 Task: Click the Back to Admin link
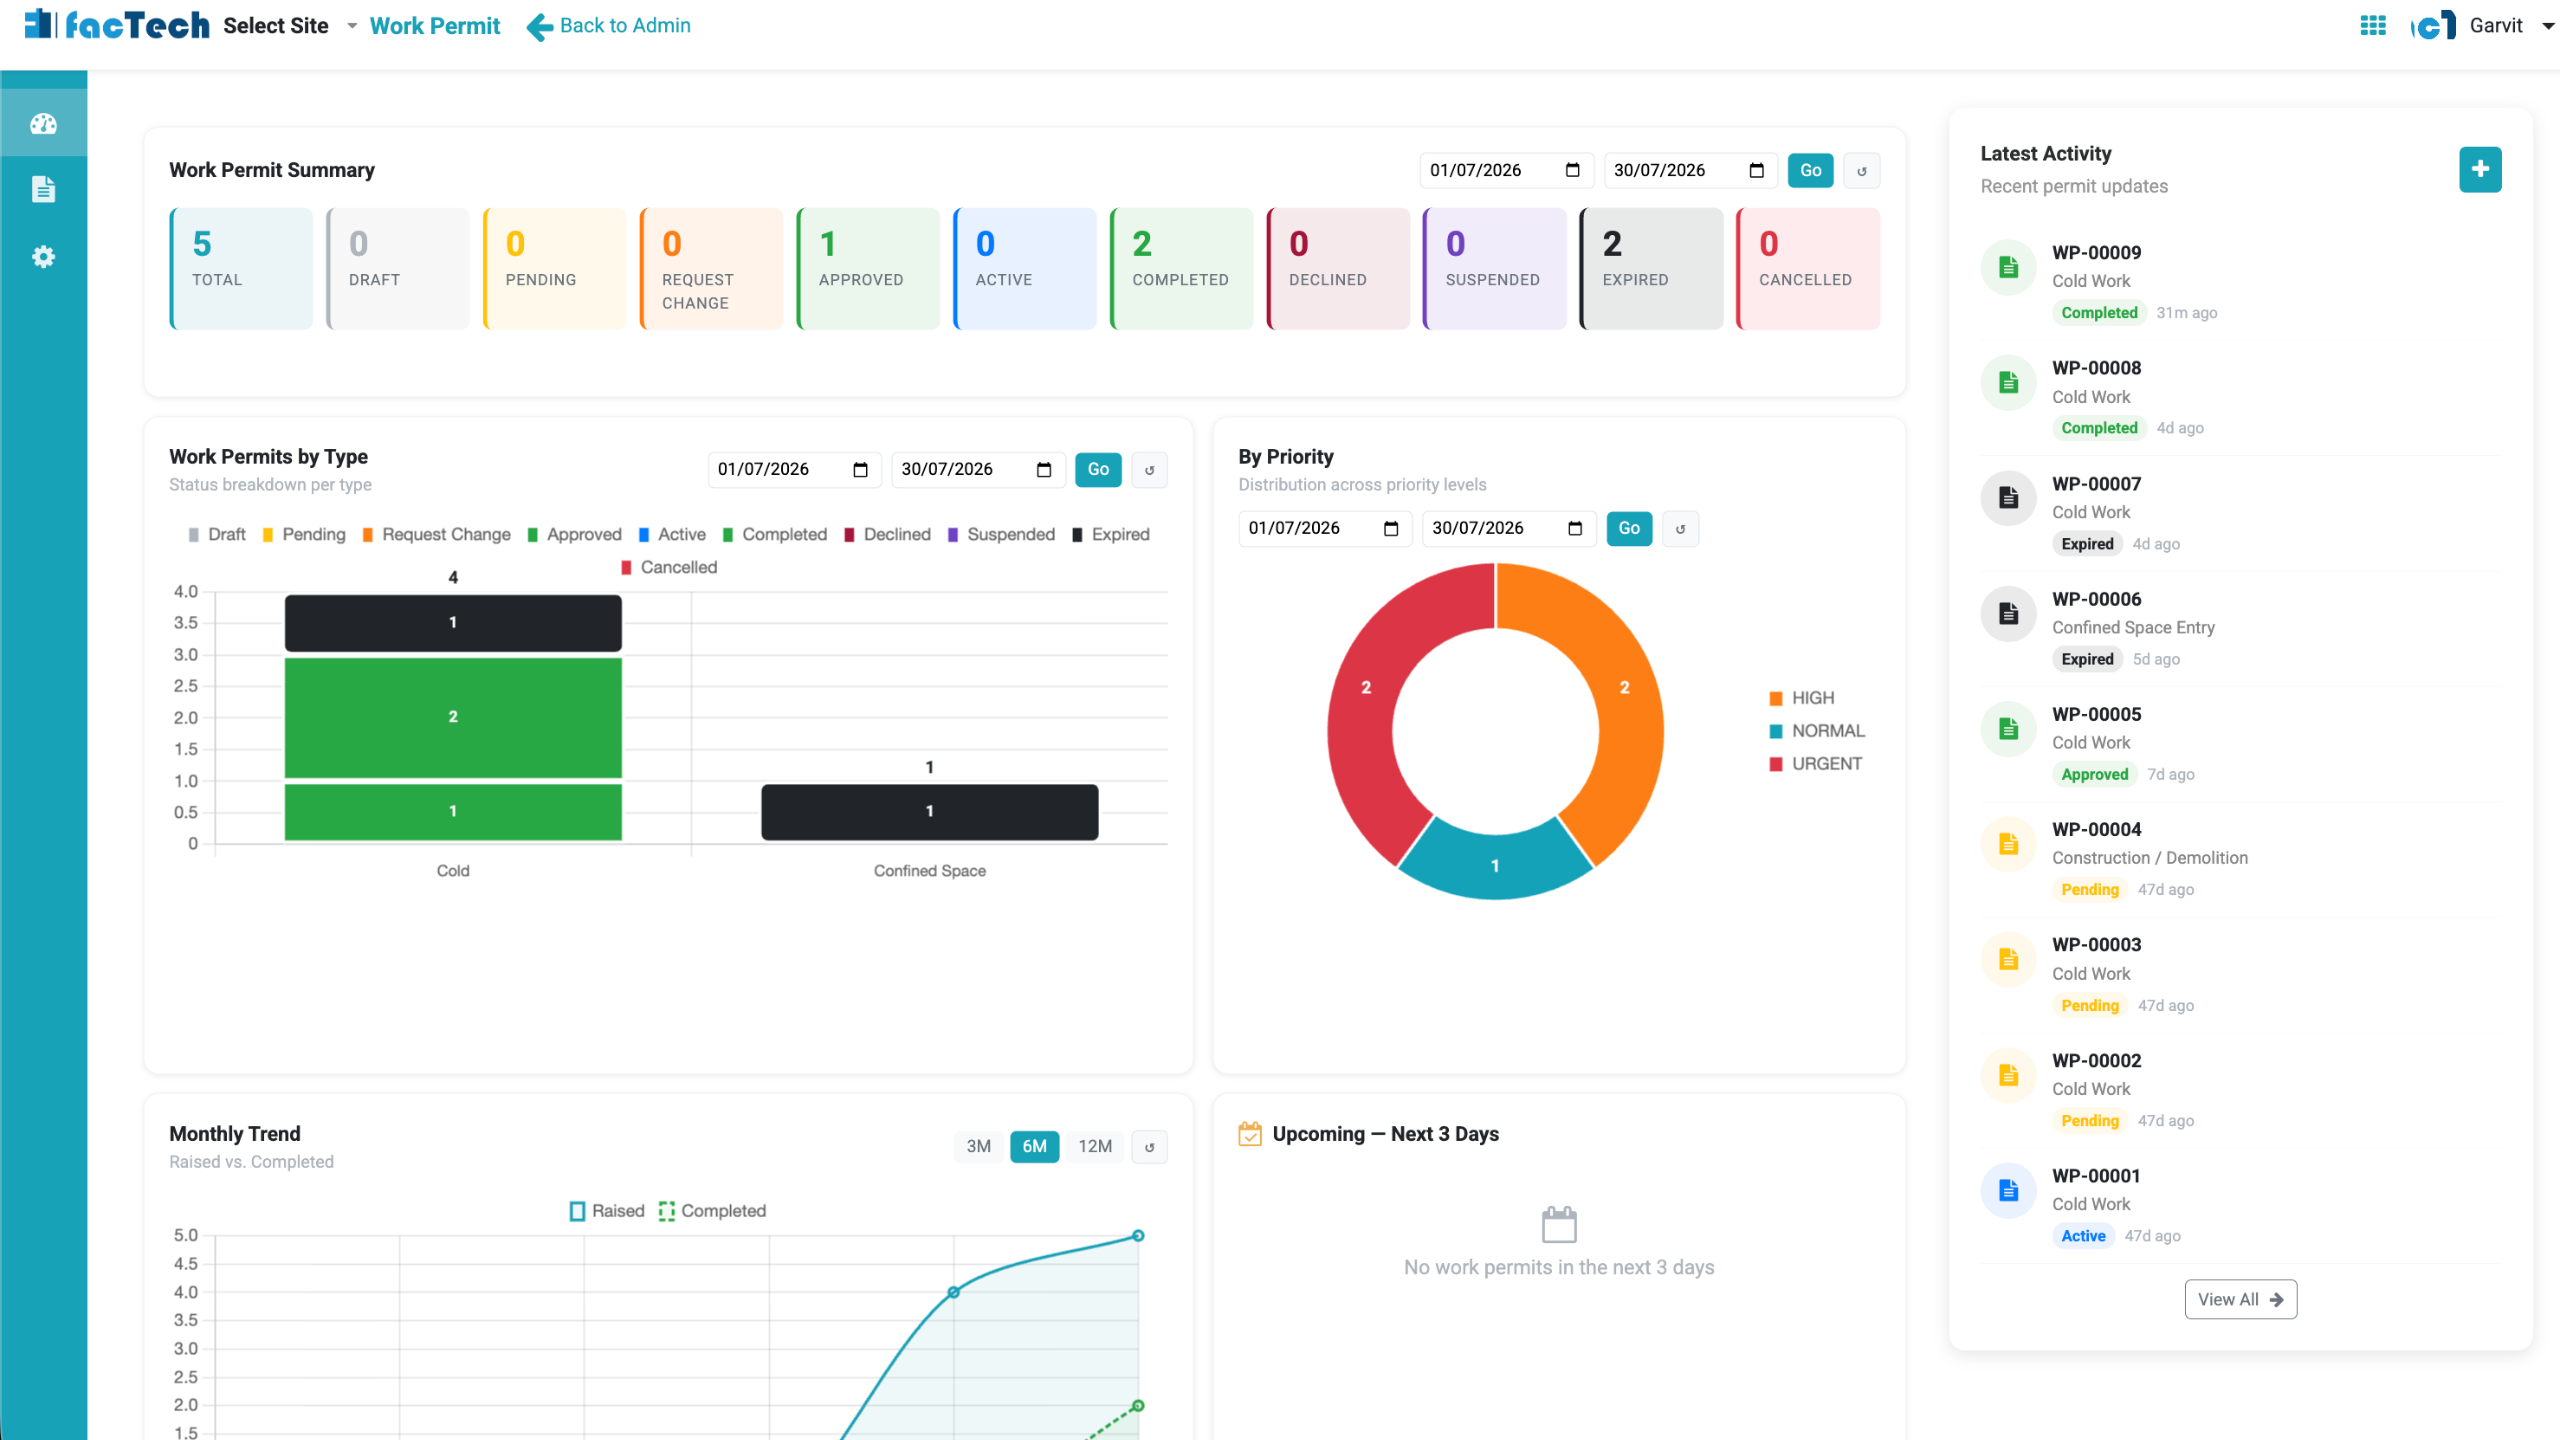click(x=609, y=26)
